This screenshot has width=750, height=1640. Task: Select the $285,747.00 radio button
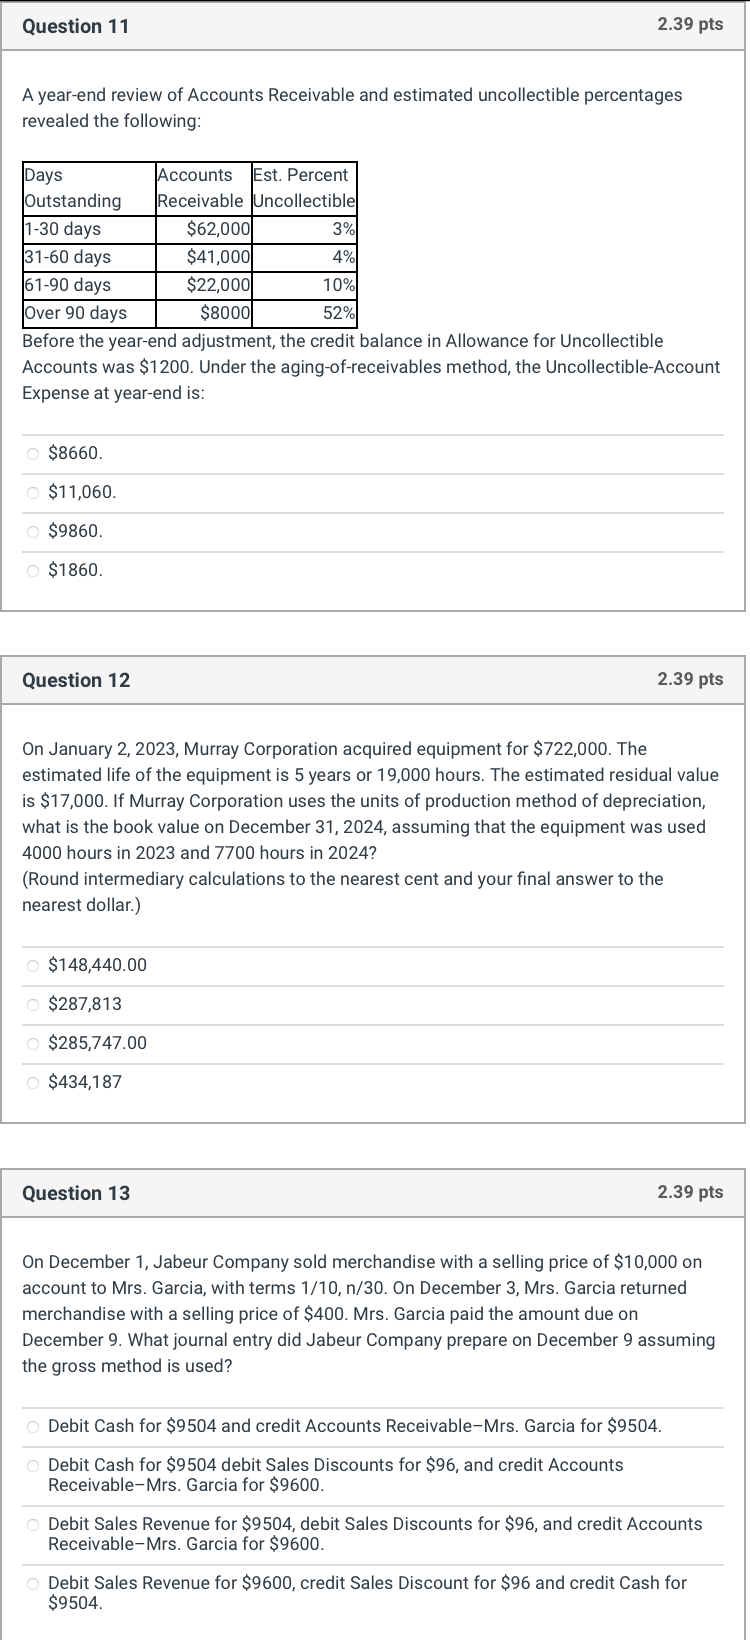(33, 1043)
